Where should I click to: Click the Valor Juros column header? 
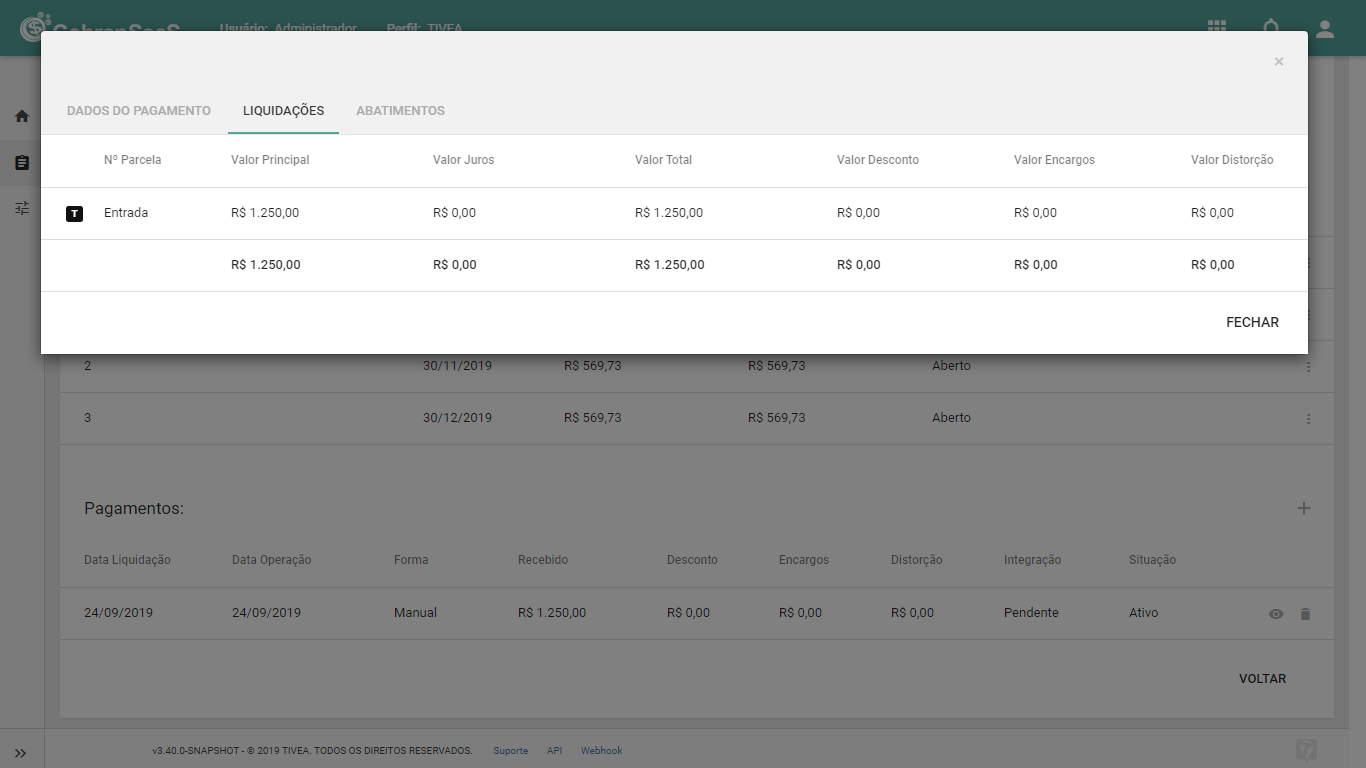coord(463,160)
